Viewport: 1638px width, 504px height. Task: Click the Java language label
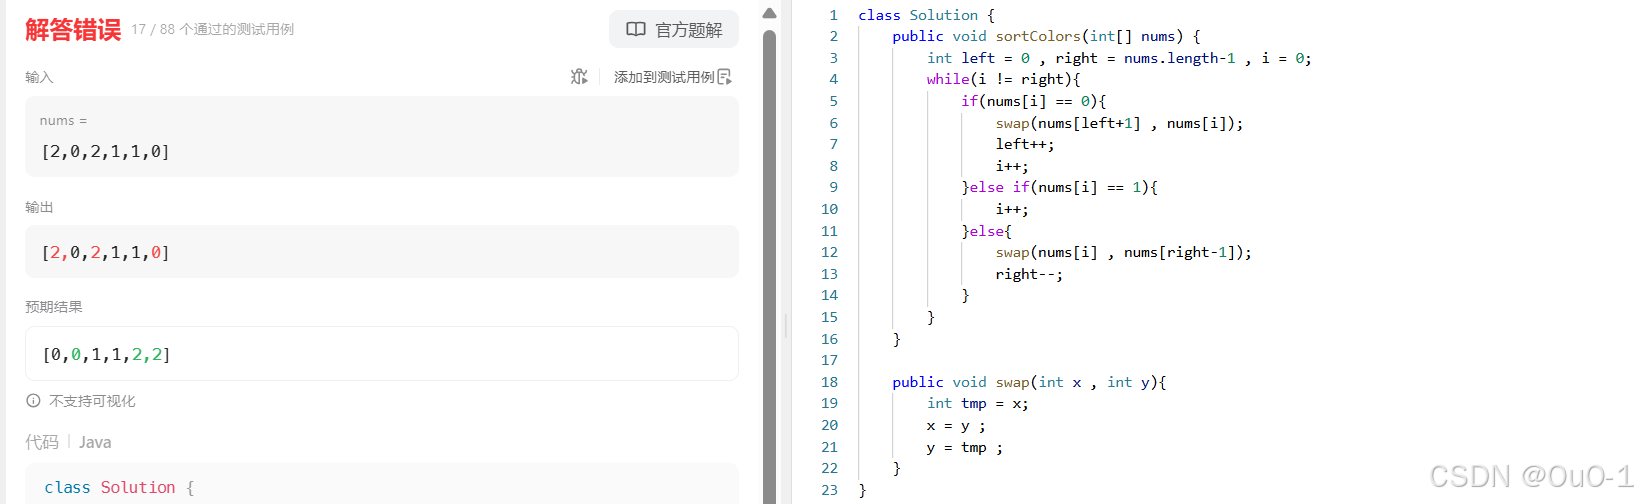(x=95, y=442)
